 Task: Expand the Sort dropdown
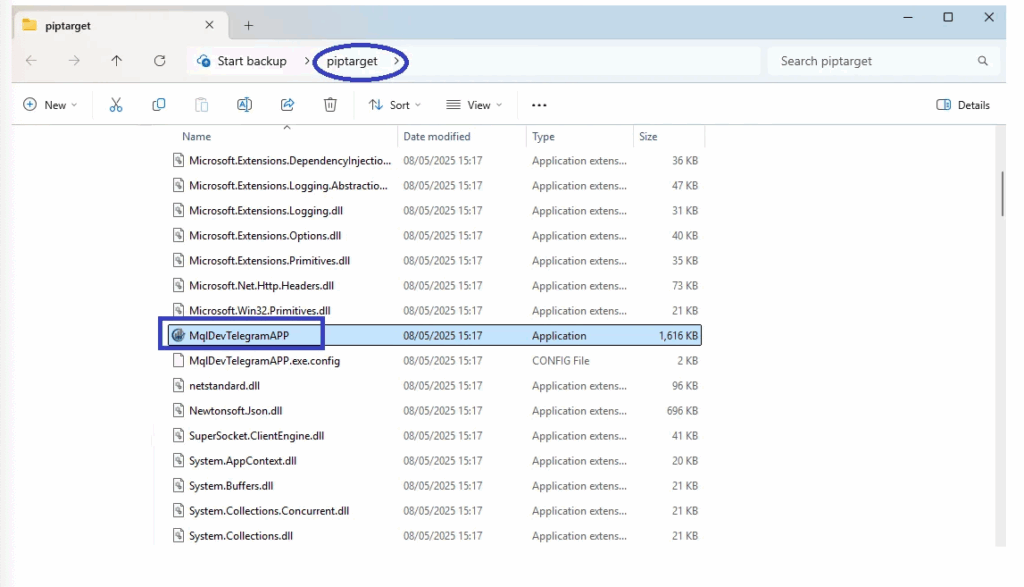click(x=395, y=105)
